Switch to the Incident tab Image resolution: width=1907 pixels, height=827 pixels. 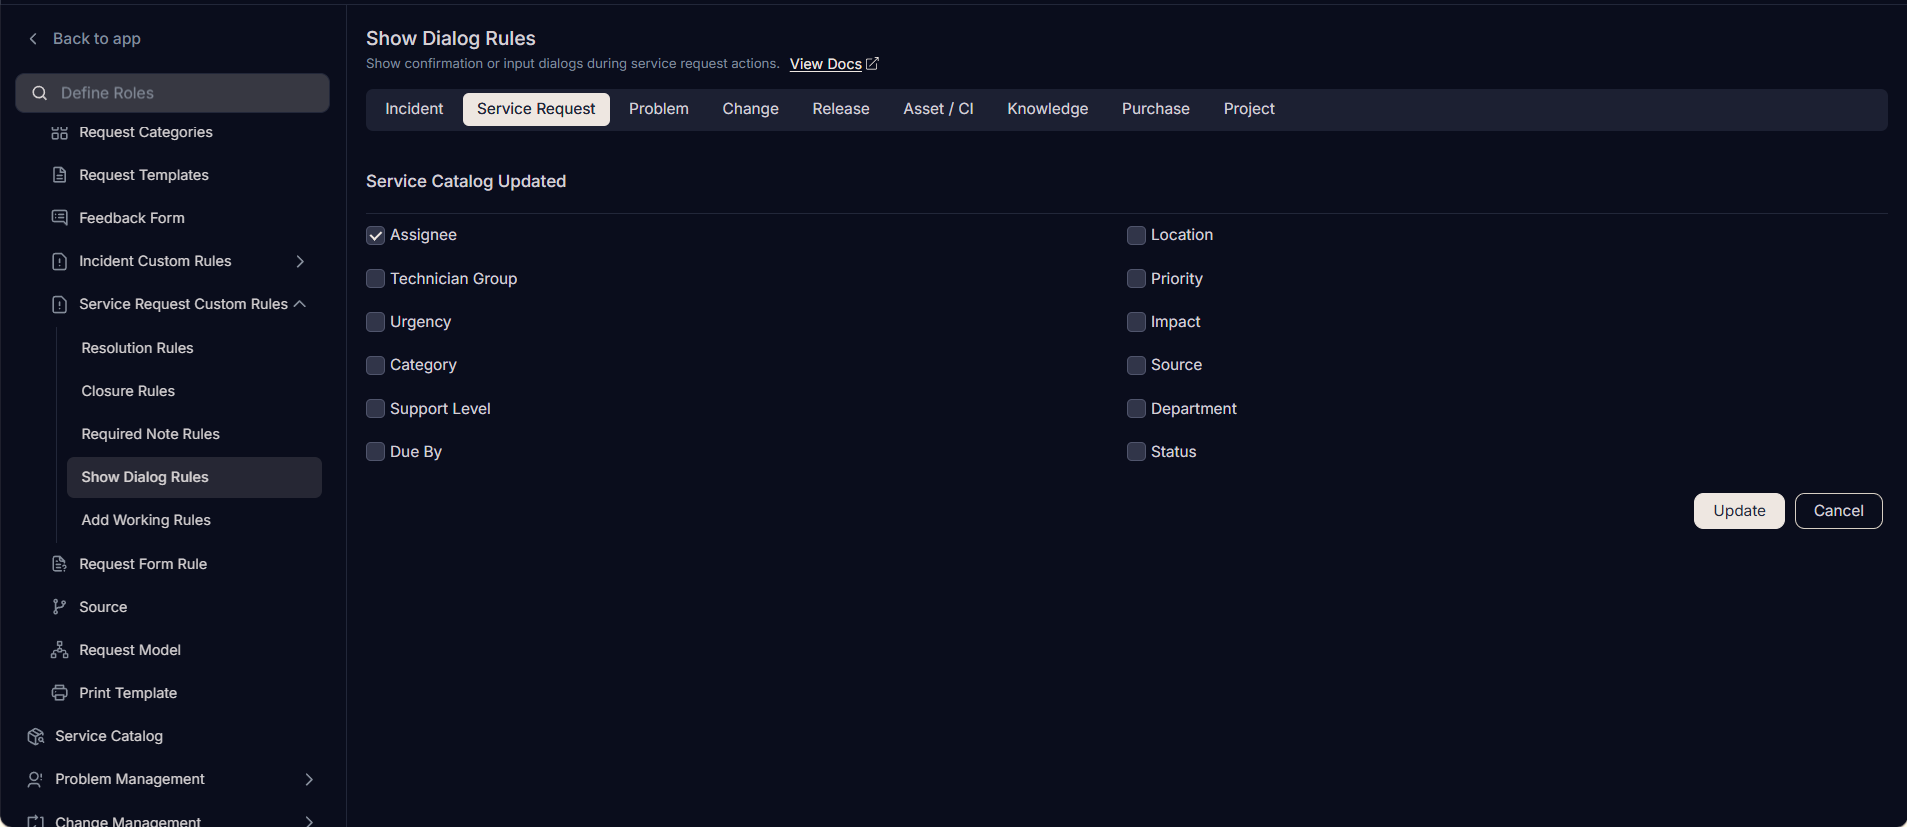pos(414,109)
